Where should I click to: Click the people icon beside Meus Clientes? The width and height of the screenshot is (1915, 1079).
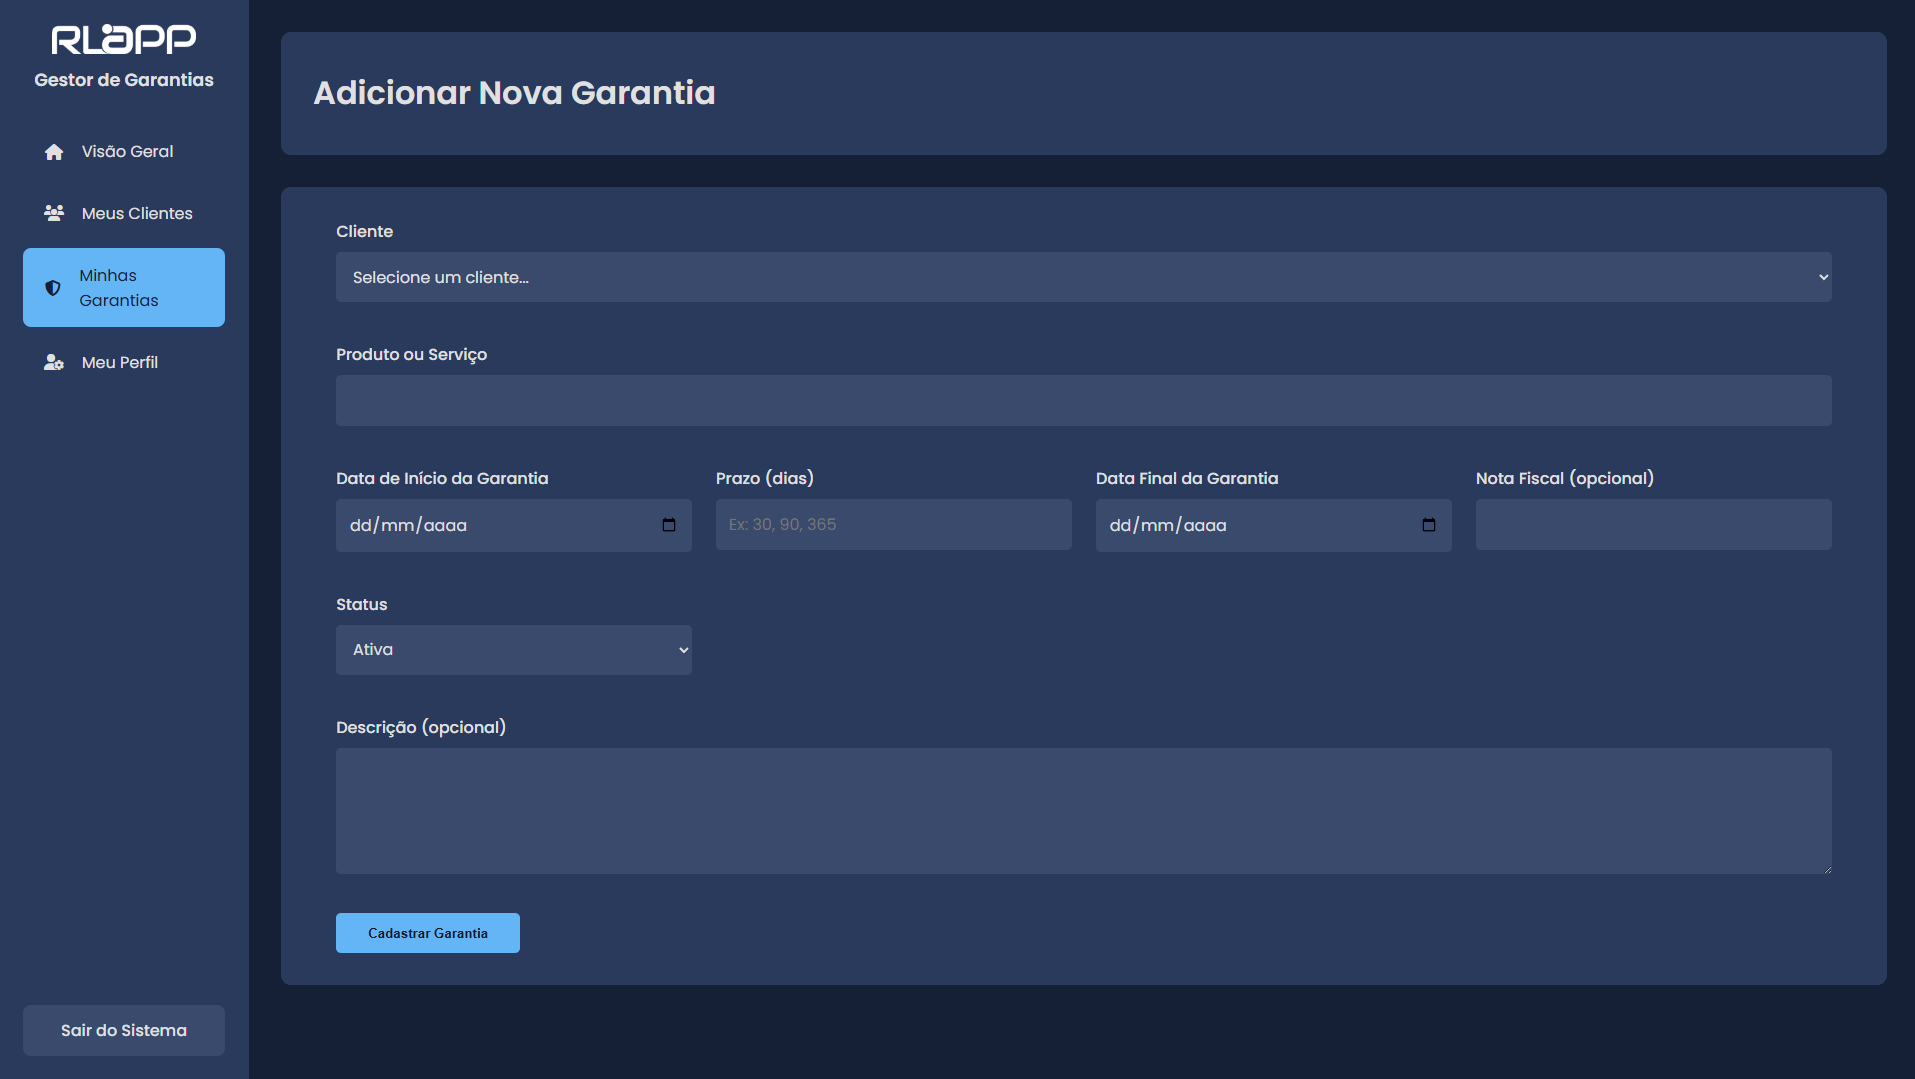coord(54,213)
